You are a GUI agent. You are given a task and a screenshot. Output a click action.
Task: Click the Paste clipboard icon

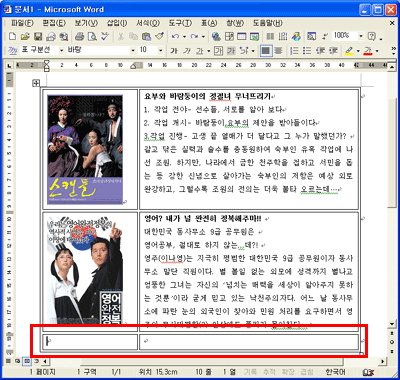[x=146, y=36]
